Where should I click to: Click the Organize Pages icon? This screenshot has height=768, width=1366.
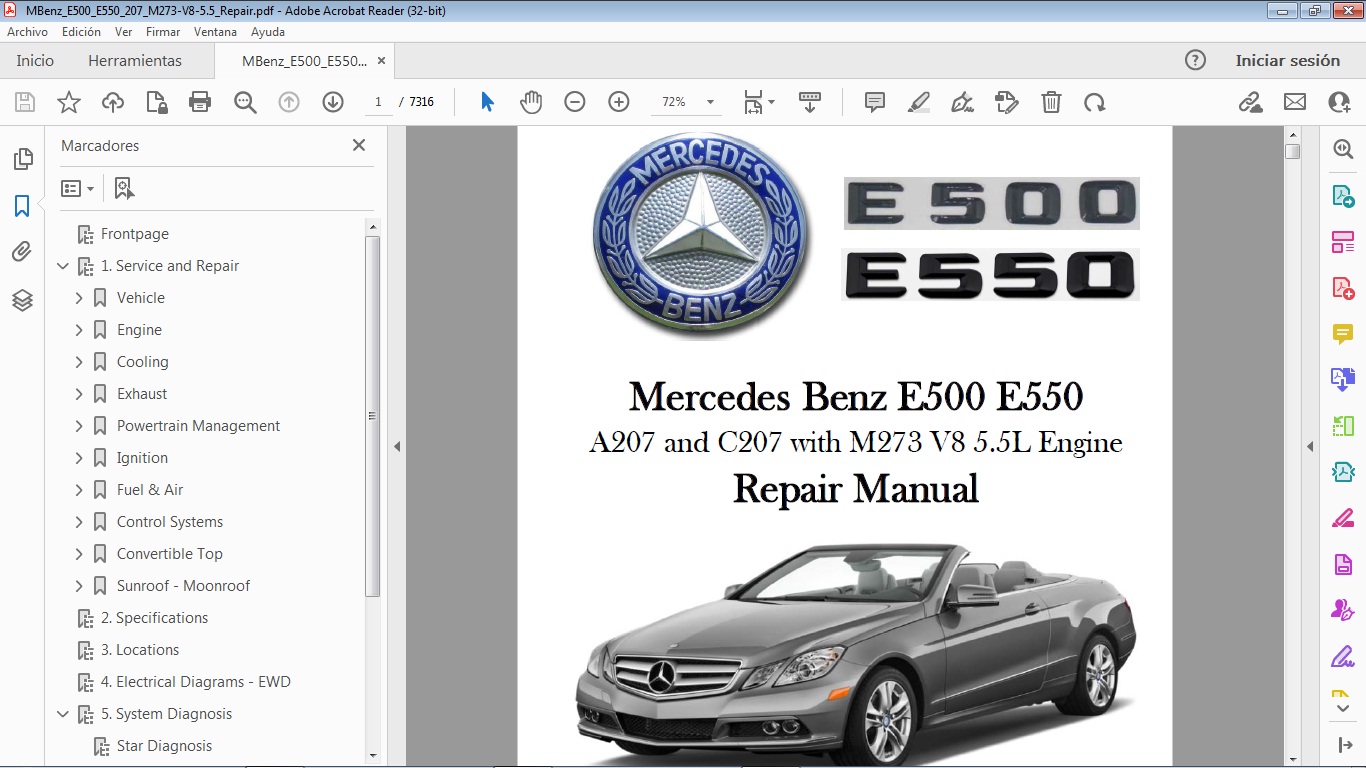1343,241
